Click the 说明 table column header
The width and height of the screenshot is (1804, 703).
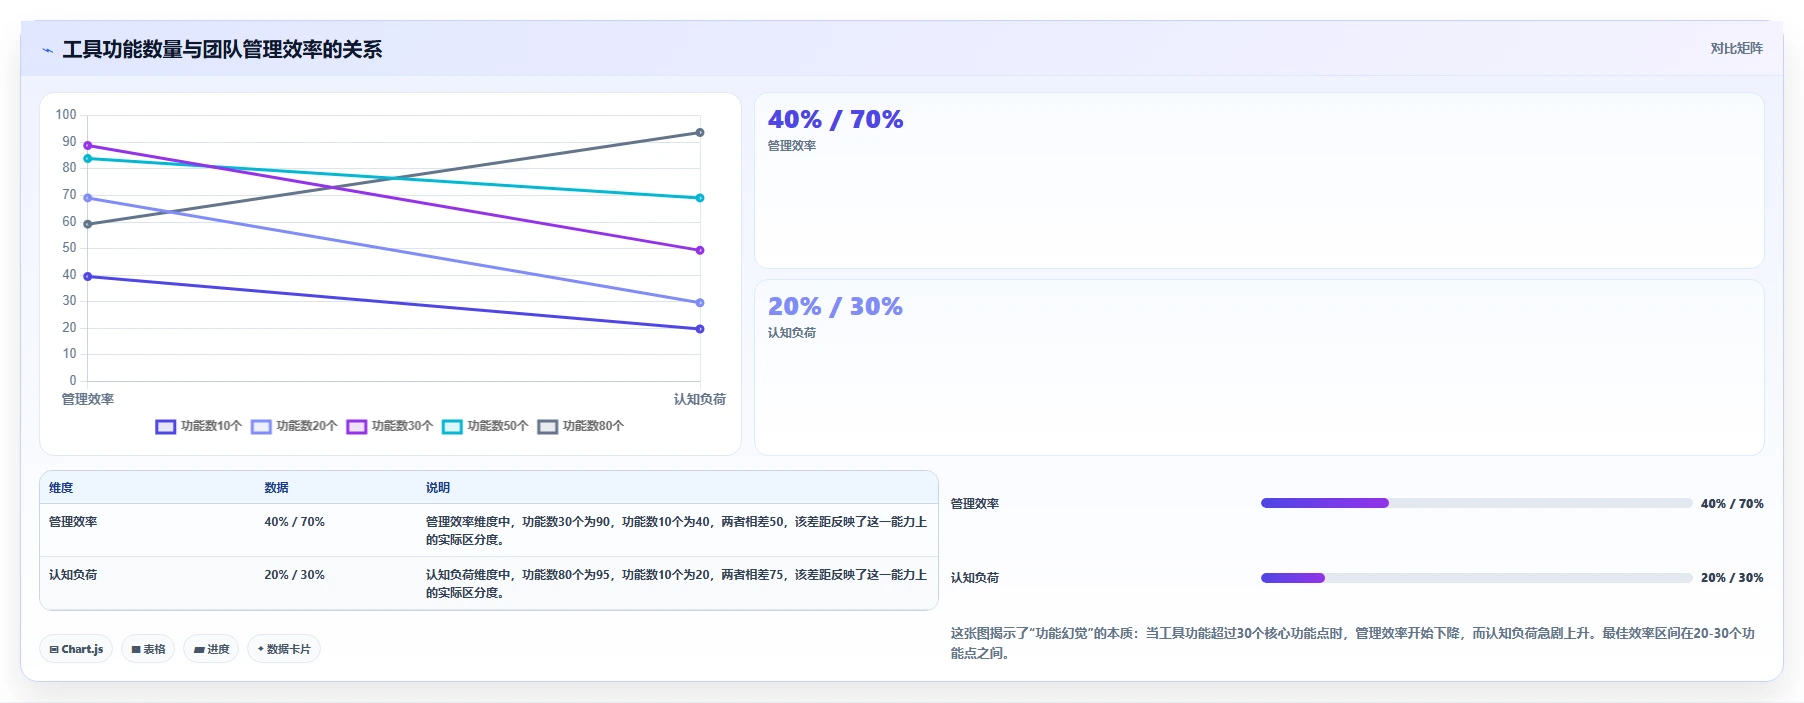point(438,488)
